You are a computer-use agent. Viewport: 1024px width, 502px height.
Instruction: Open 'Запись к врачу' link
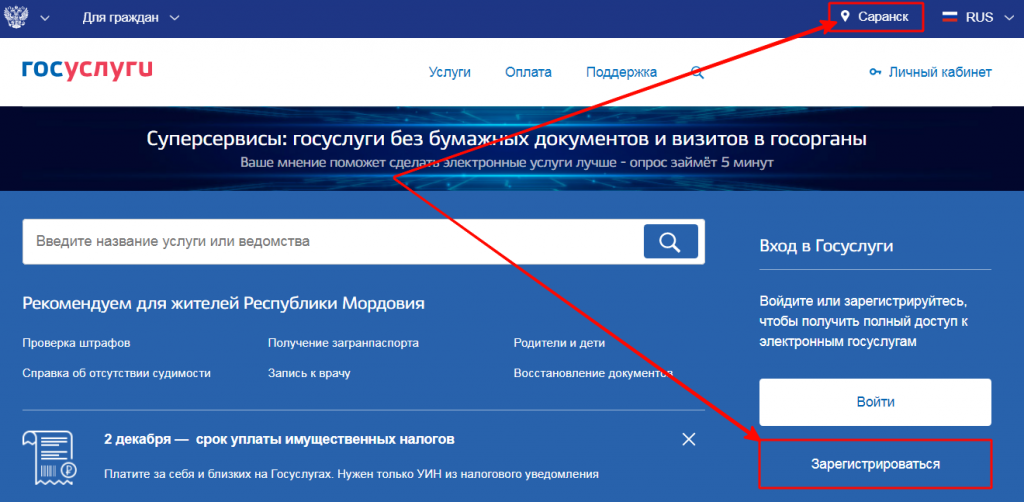tap(309, 373)
